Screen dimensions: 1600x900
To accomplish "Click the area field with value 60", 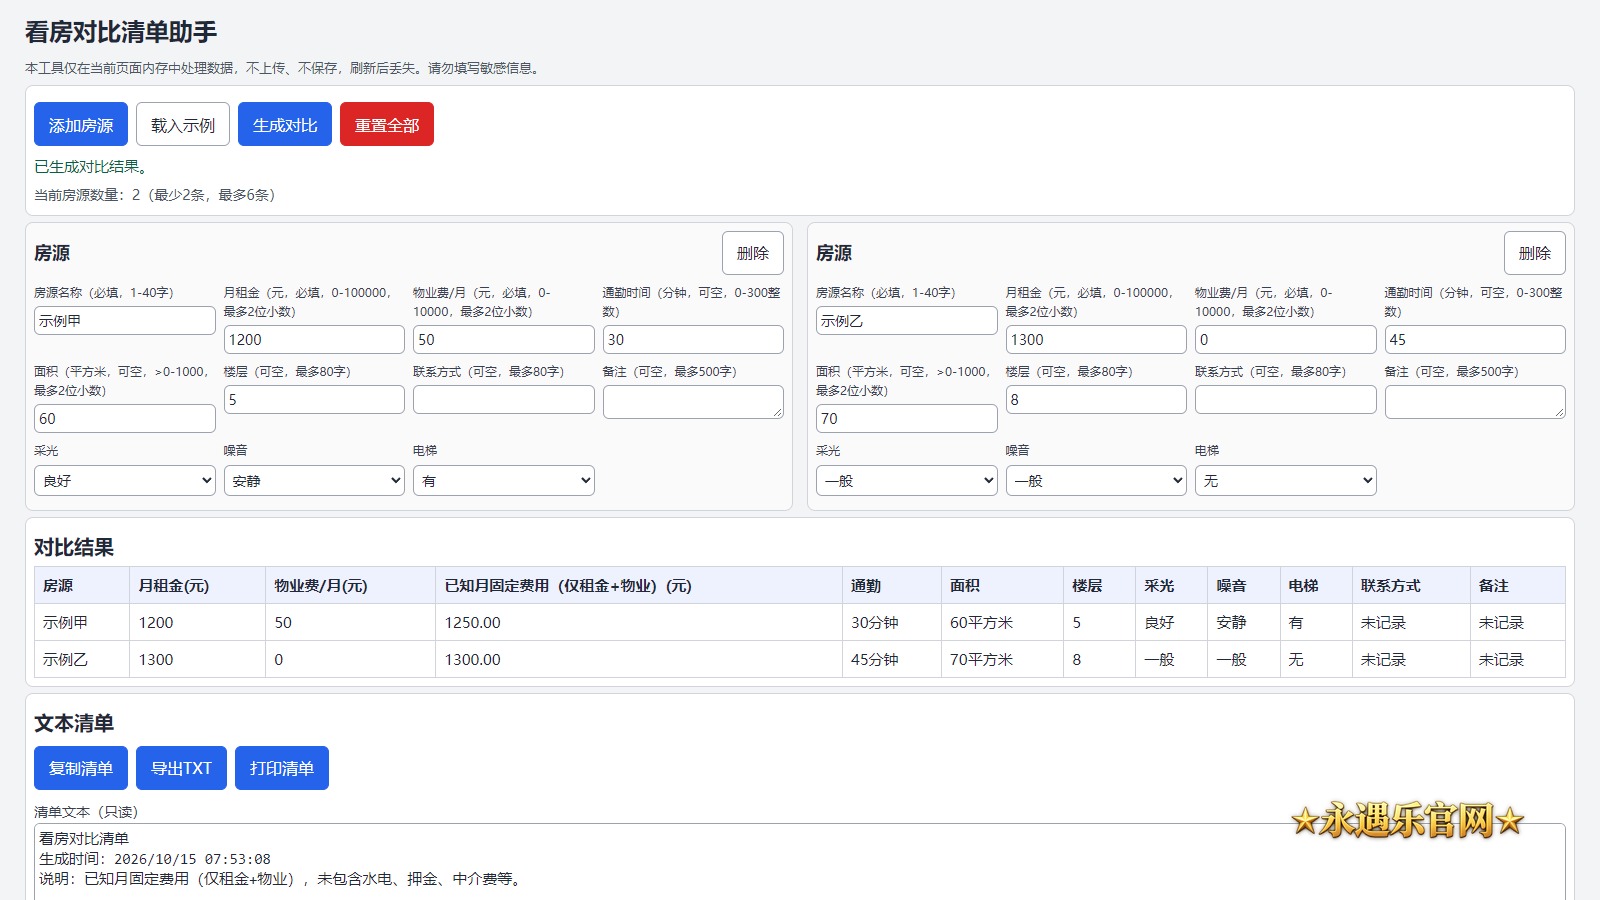I will coord(125,419).
